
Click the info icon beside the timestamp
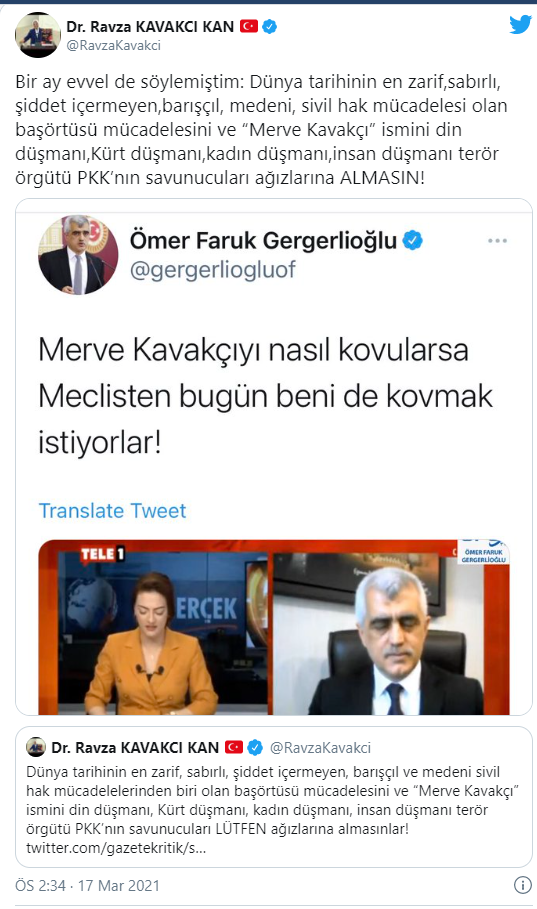[523, 885]
